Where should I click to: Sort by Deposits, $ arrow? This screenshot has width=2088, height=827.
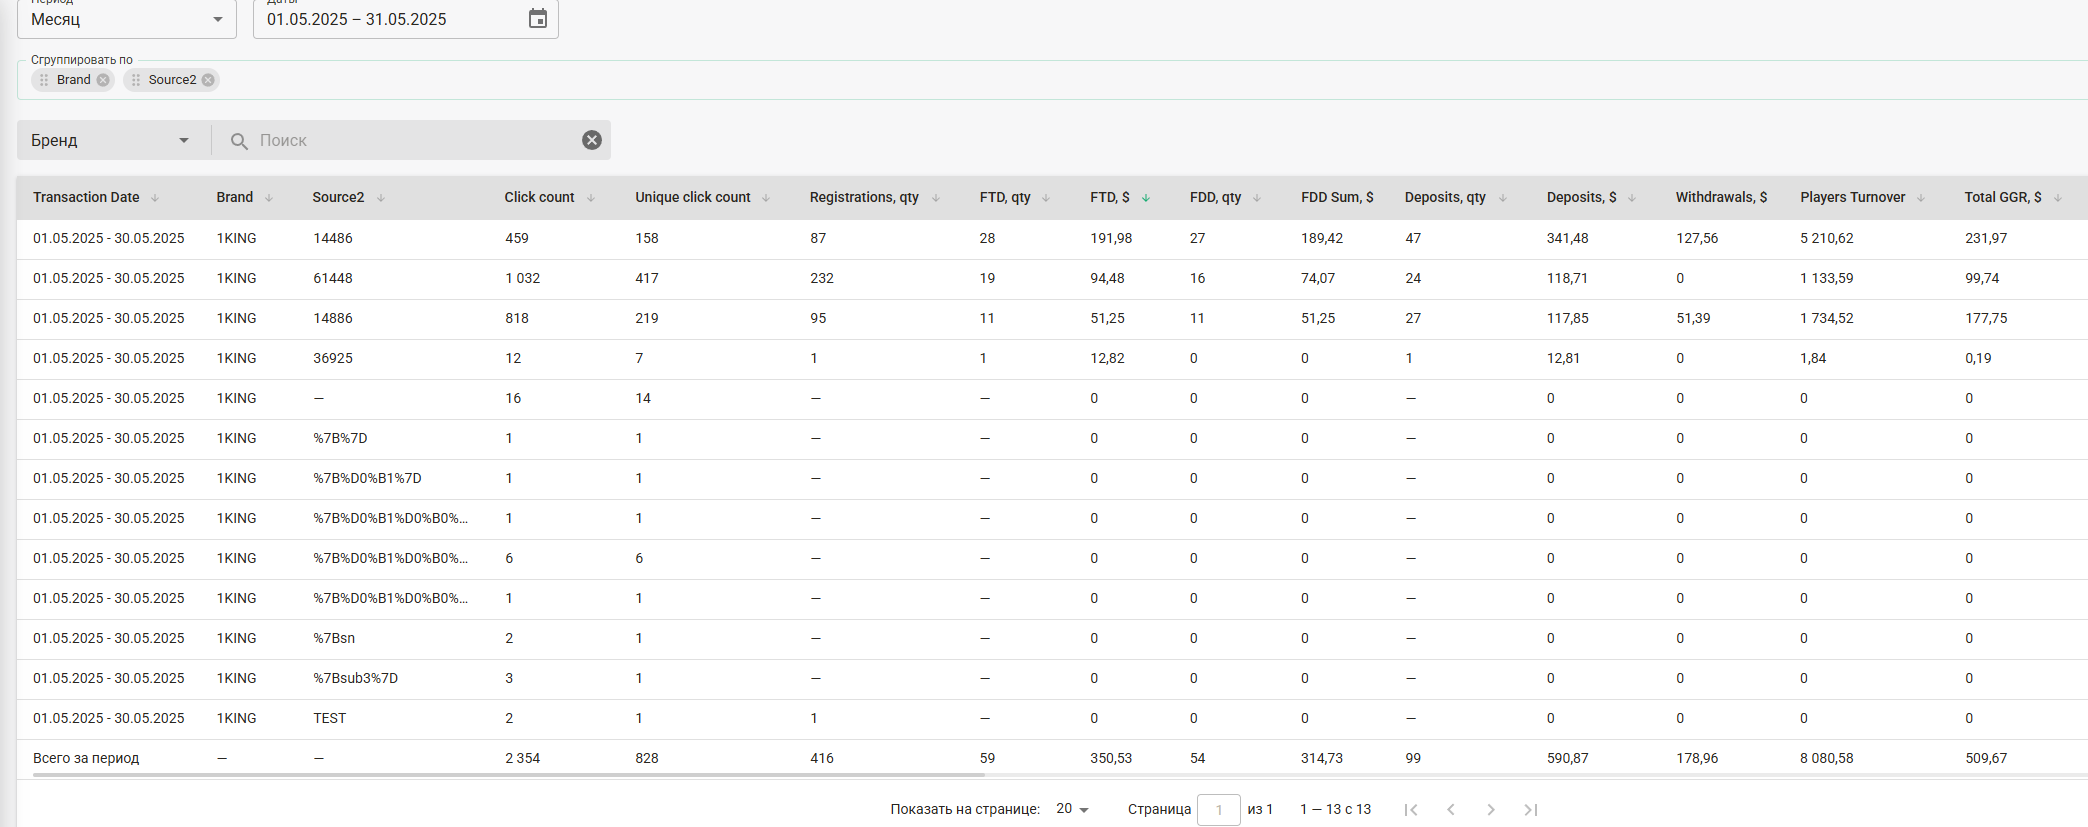coord(1632,198)
